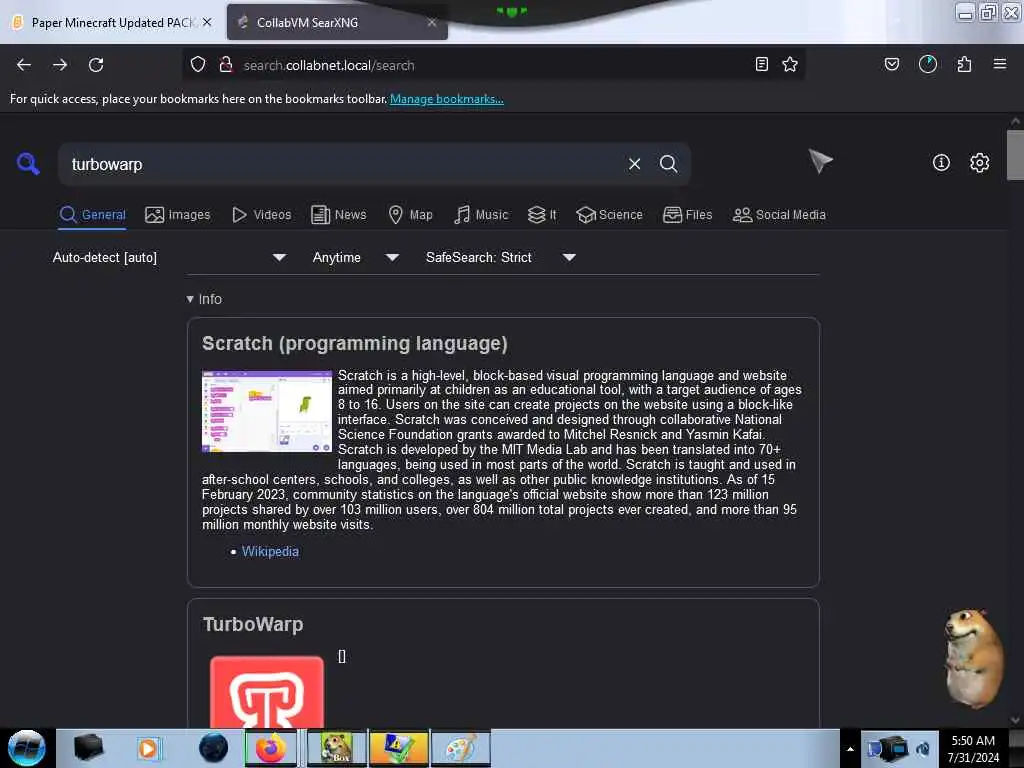Select the Music search category
1024x768 pixels.
[x=481, y=215]
